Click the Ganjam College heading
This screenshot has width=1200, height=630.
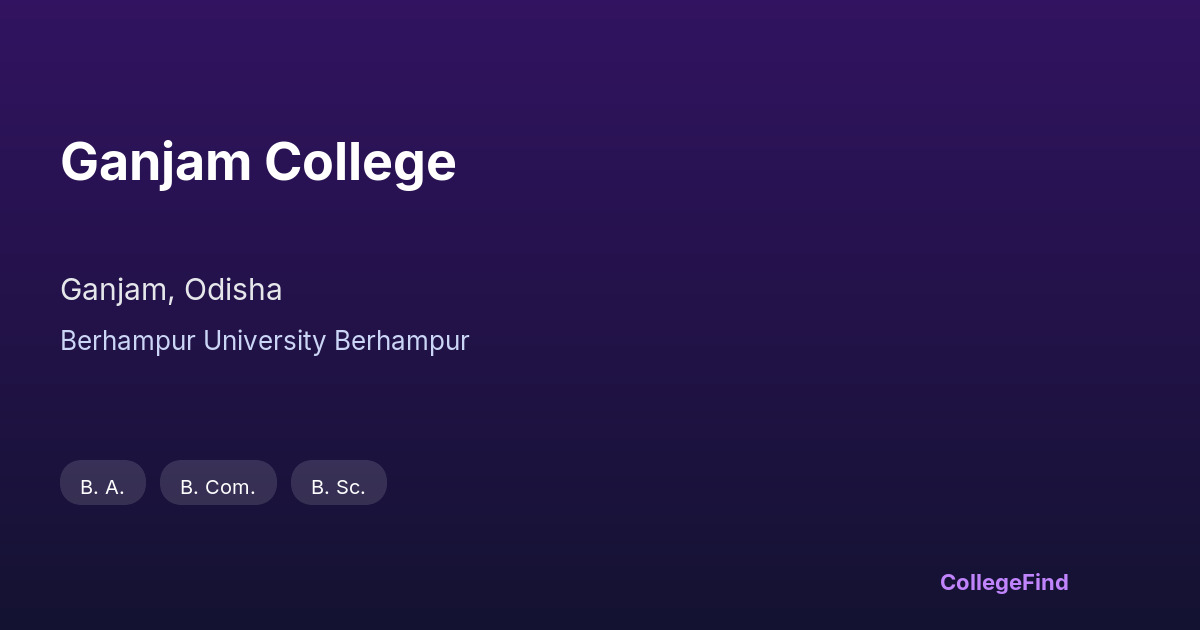click(x=258, y=162)
